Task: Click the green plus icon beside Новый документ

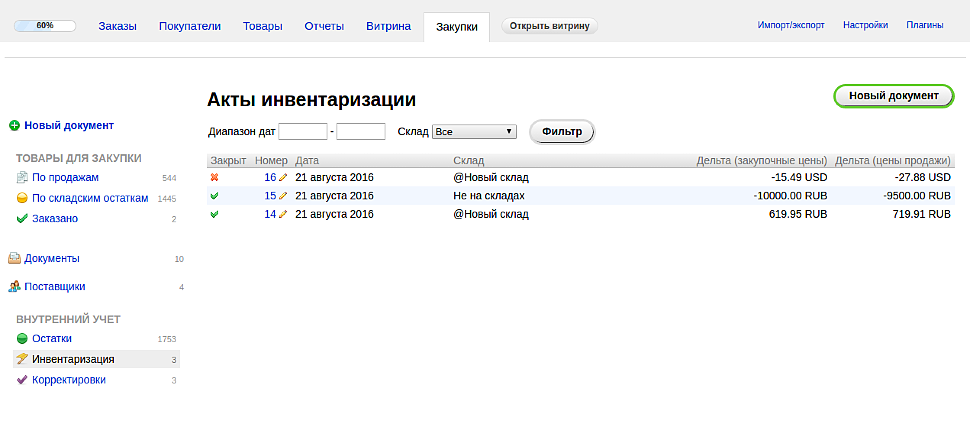Action: pyautogui.click(x=14, y=126)
